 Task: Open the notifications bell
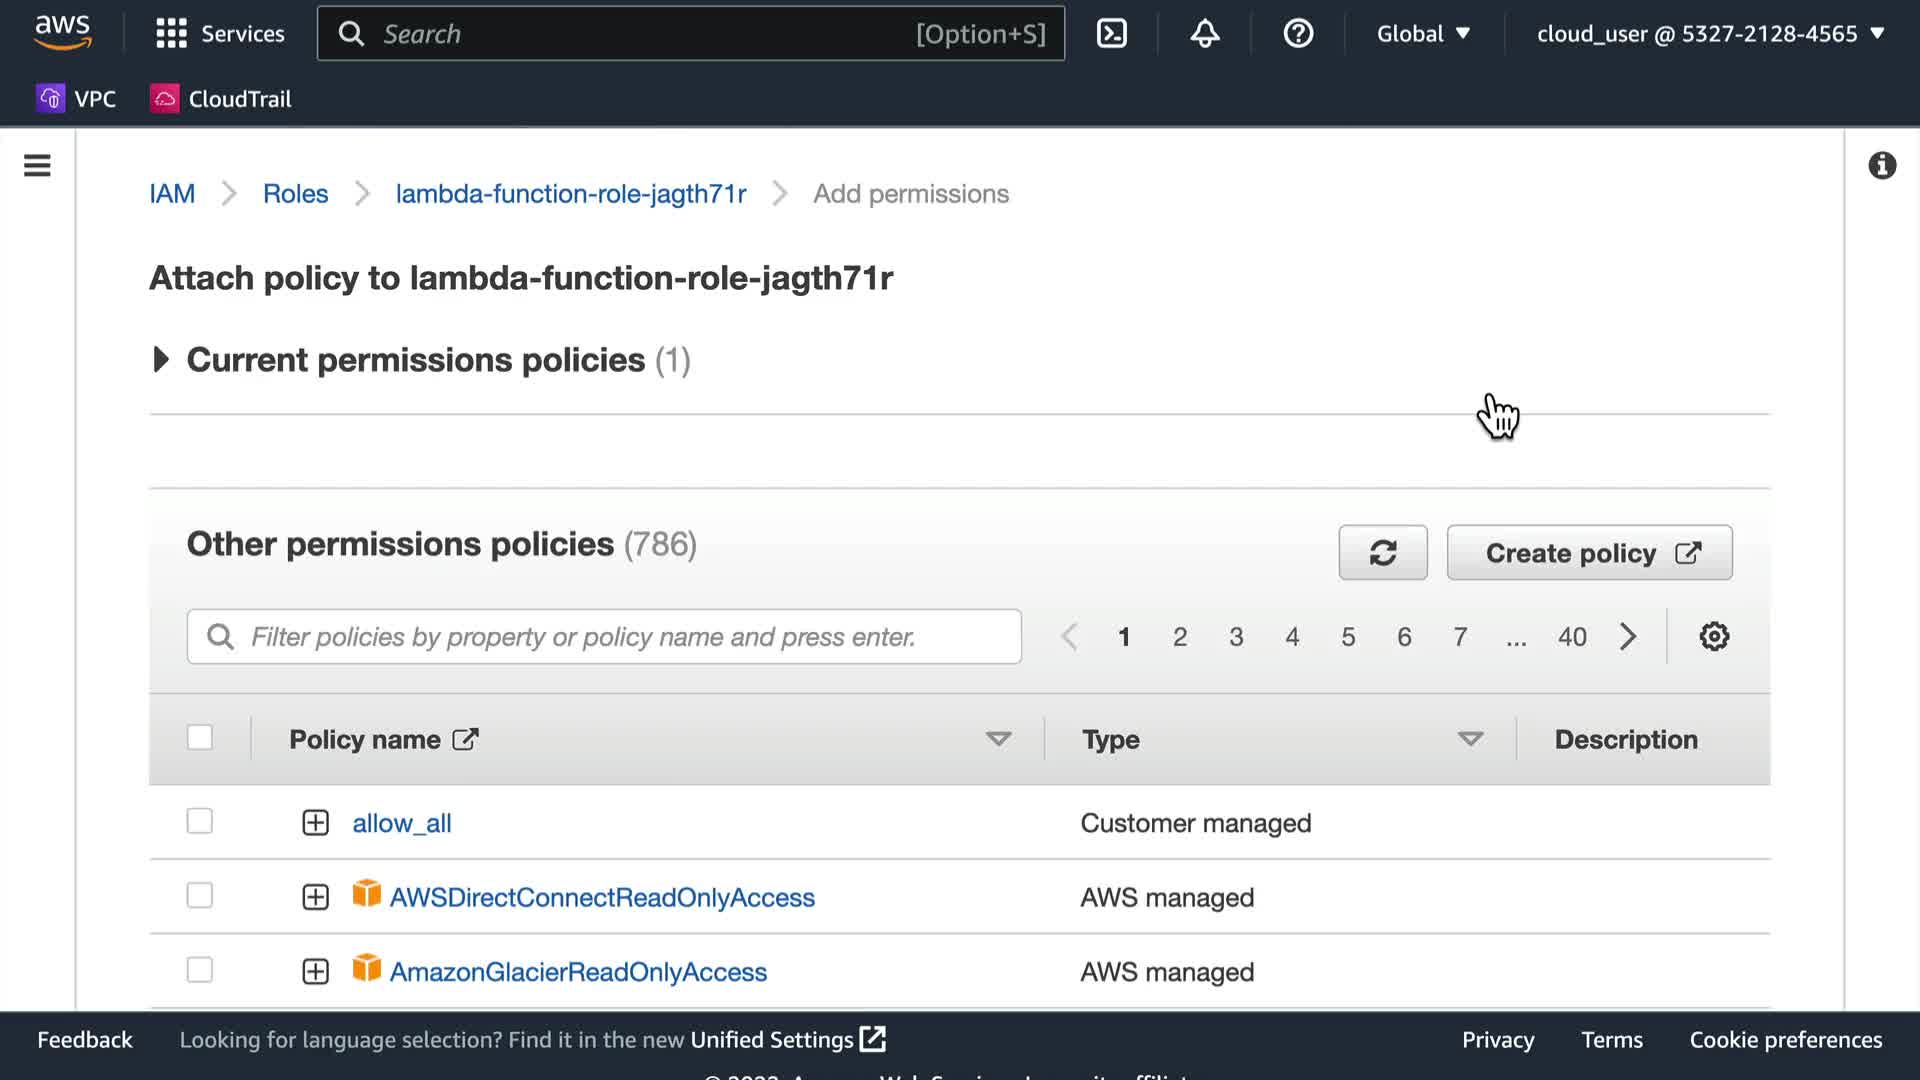1204,33
